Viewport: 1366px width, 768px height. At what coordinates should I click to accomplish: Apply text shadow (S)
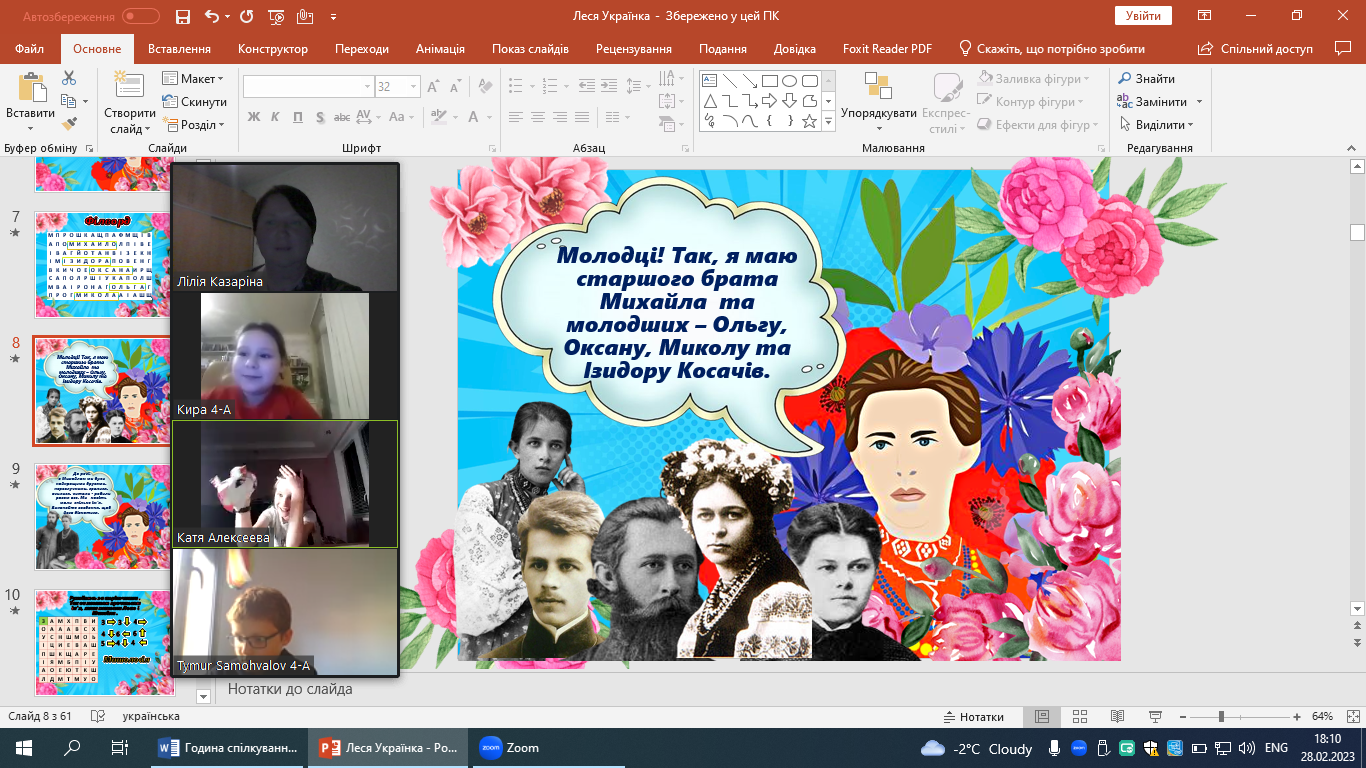[320, 117]
